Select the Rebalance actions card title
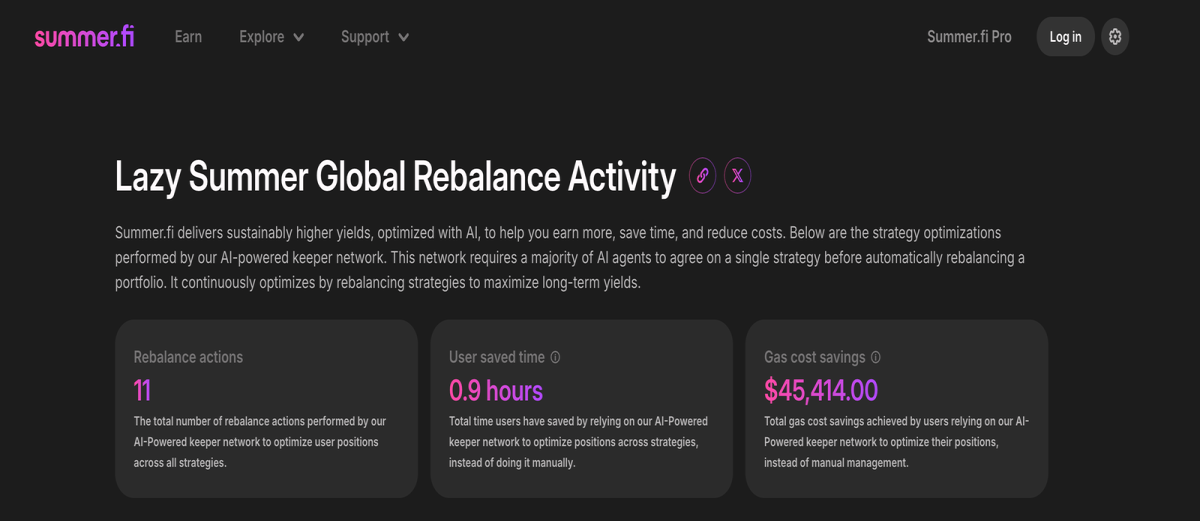The height and width of the screenshot is (521, 1200). 188,357
